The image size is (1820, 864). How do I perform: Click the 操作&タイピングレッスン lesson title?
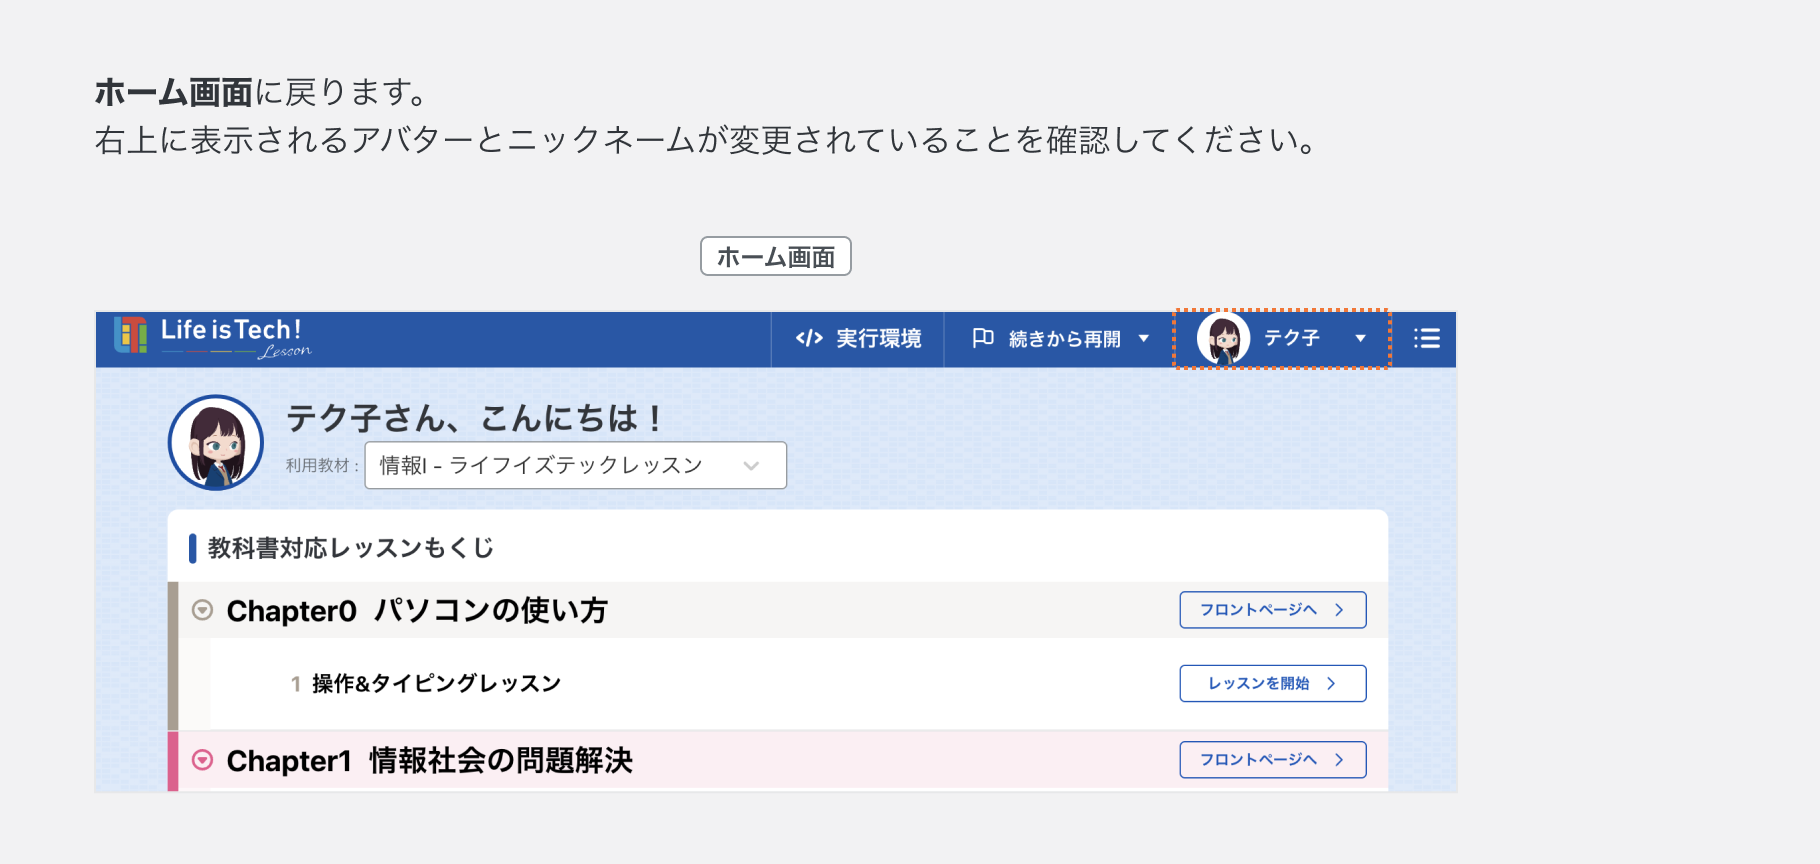click(437, 684)
